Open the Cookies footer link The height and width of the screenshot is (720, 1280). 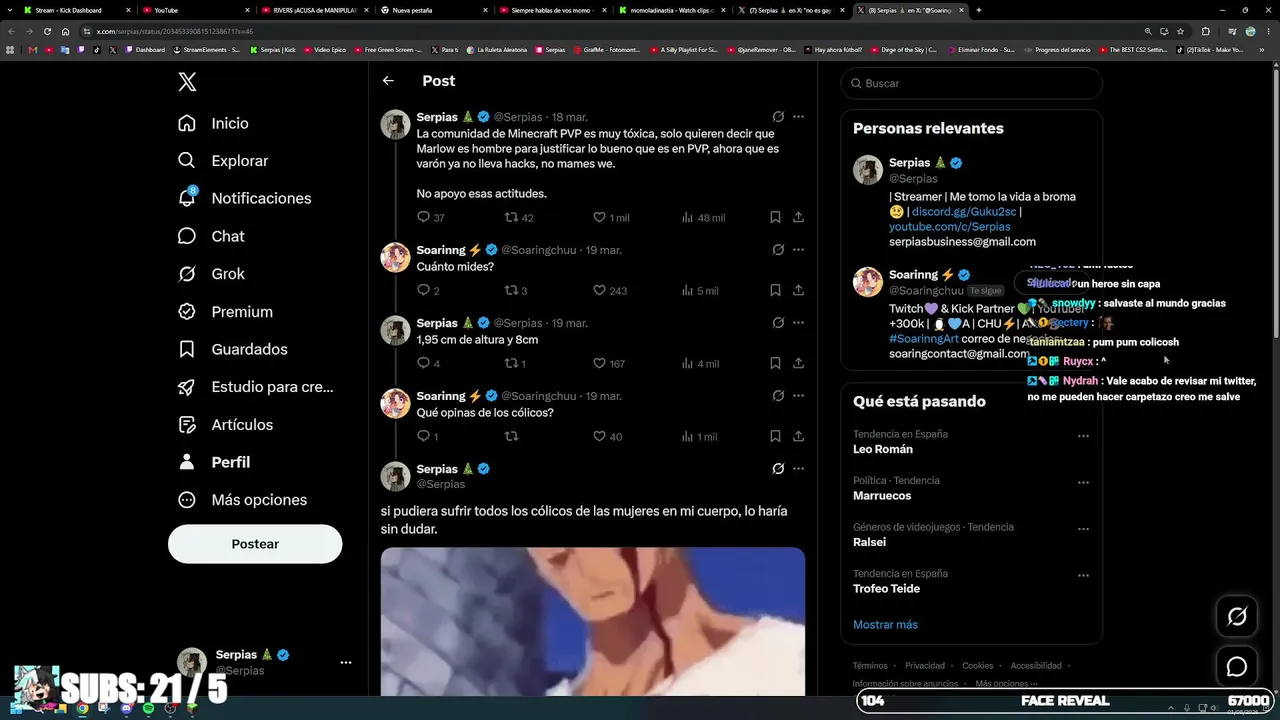(x=978, y=666)
